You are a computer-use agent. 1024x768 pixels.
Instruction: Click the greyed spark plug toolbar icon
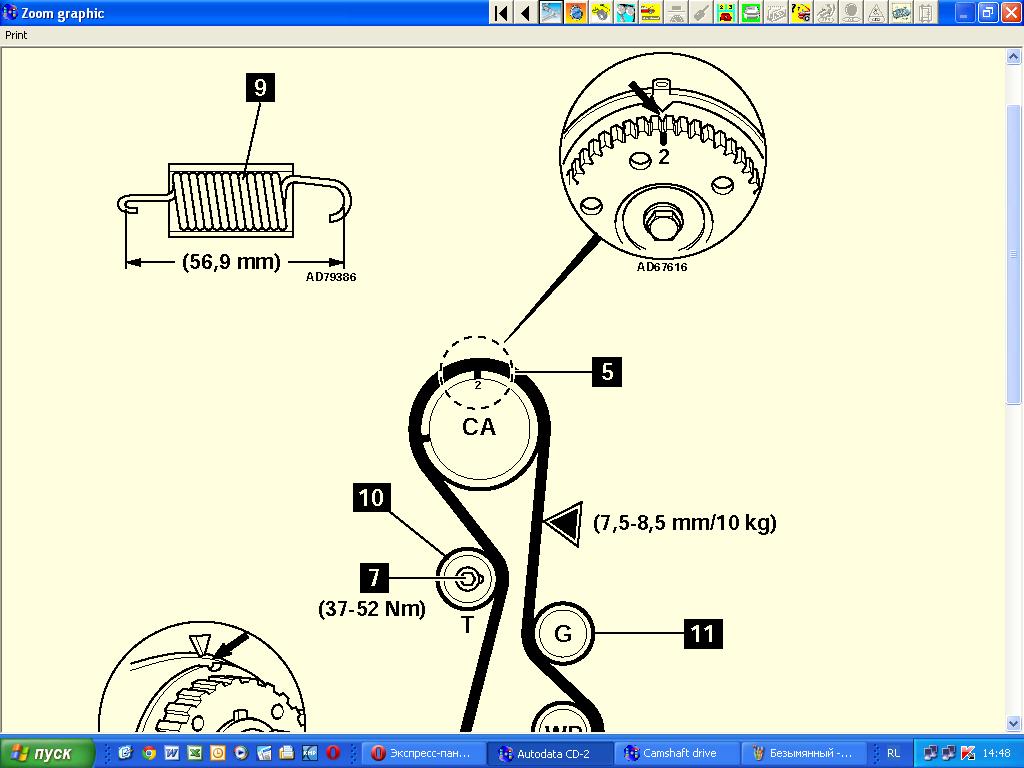coord(700,12)
